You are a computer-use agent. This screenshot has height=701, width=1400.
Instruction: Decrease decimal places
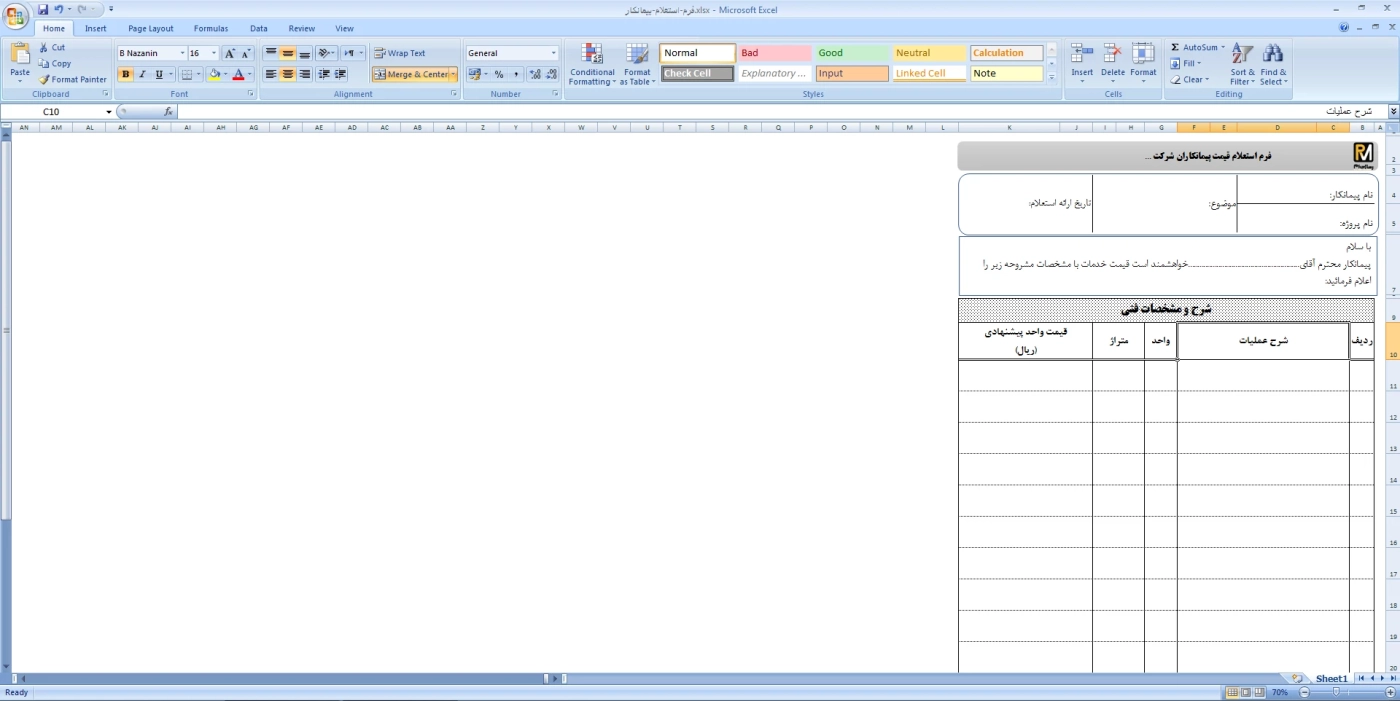point(552,74)
